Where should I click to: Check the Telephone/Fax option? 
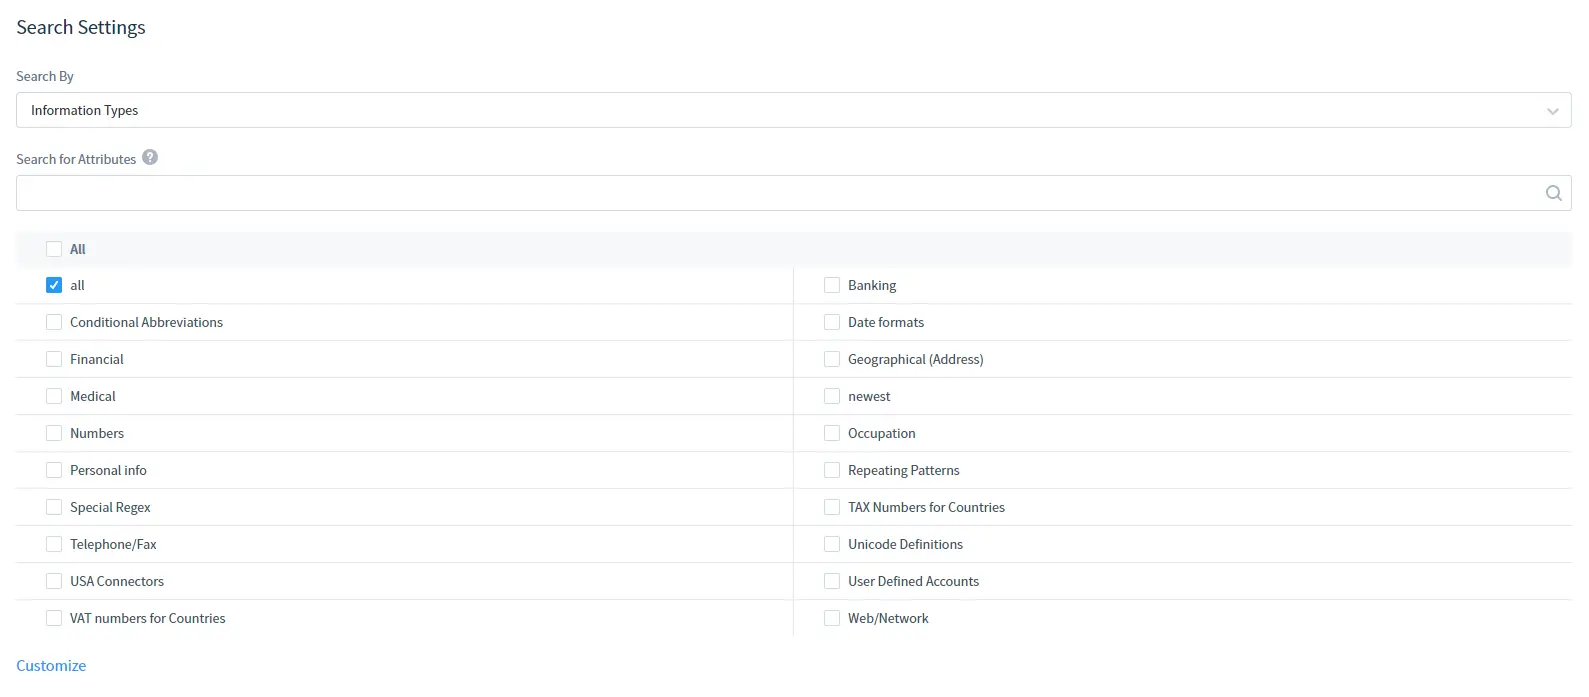[x=54, y=544]
